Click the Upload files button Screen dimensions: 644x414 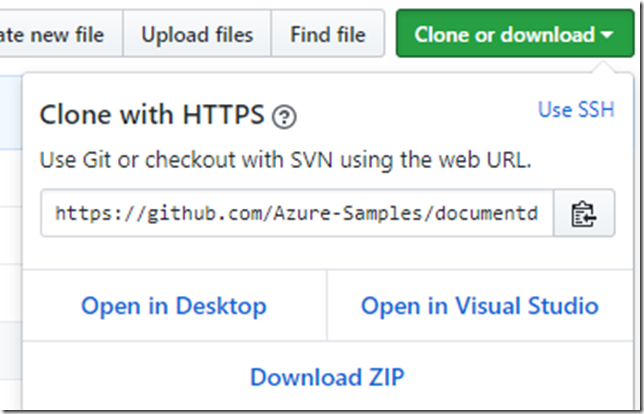pyautogui.click(x=197, y=33)
